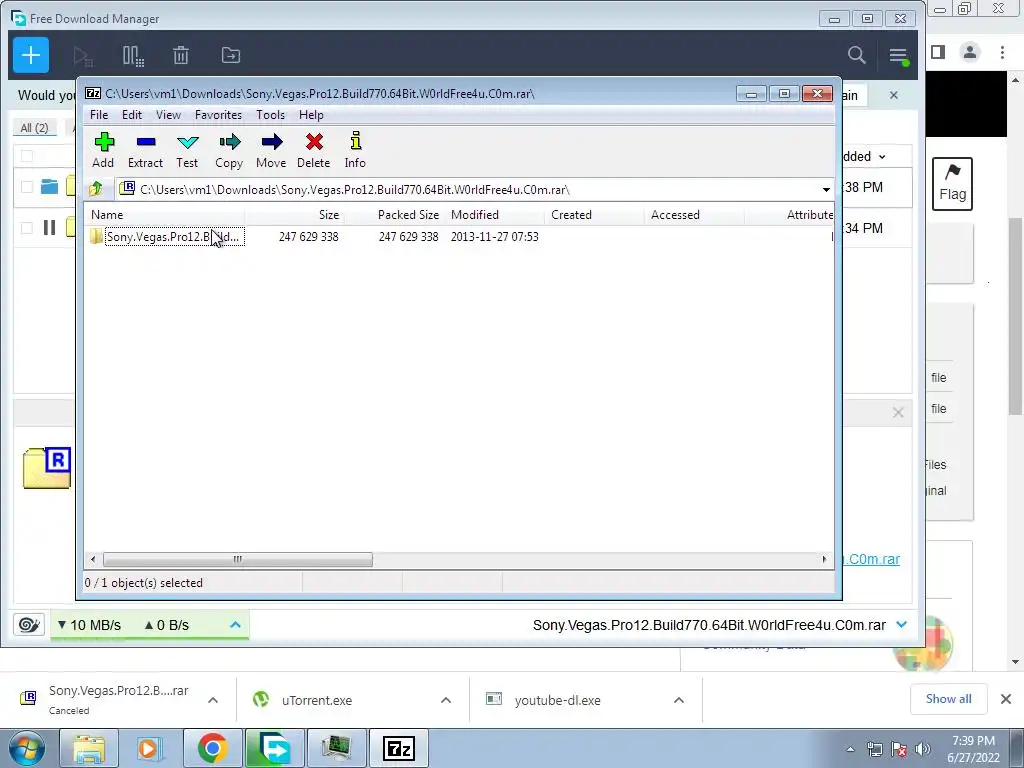The image size is (1024, 768).
Task: Open options for the canceled Sony.Vegas rar download
Action: coord(213,700)
